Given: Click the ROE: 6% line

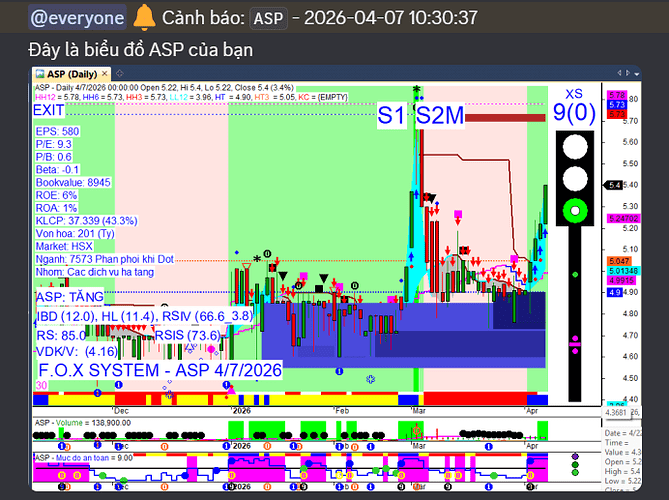Looking at the screenshot, I should pos(56,195).
